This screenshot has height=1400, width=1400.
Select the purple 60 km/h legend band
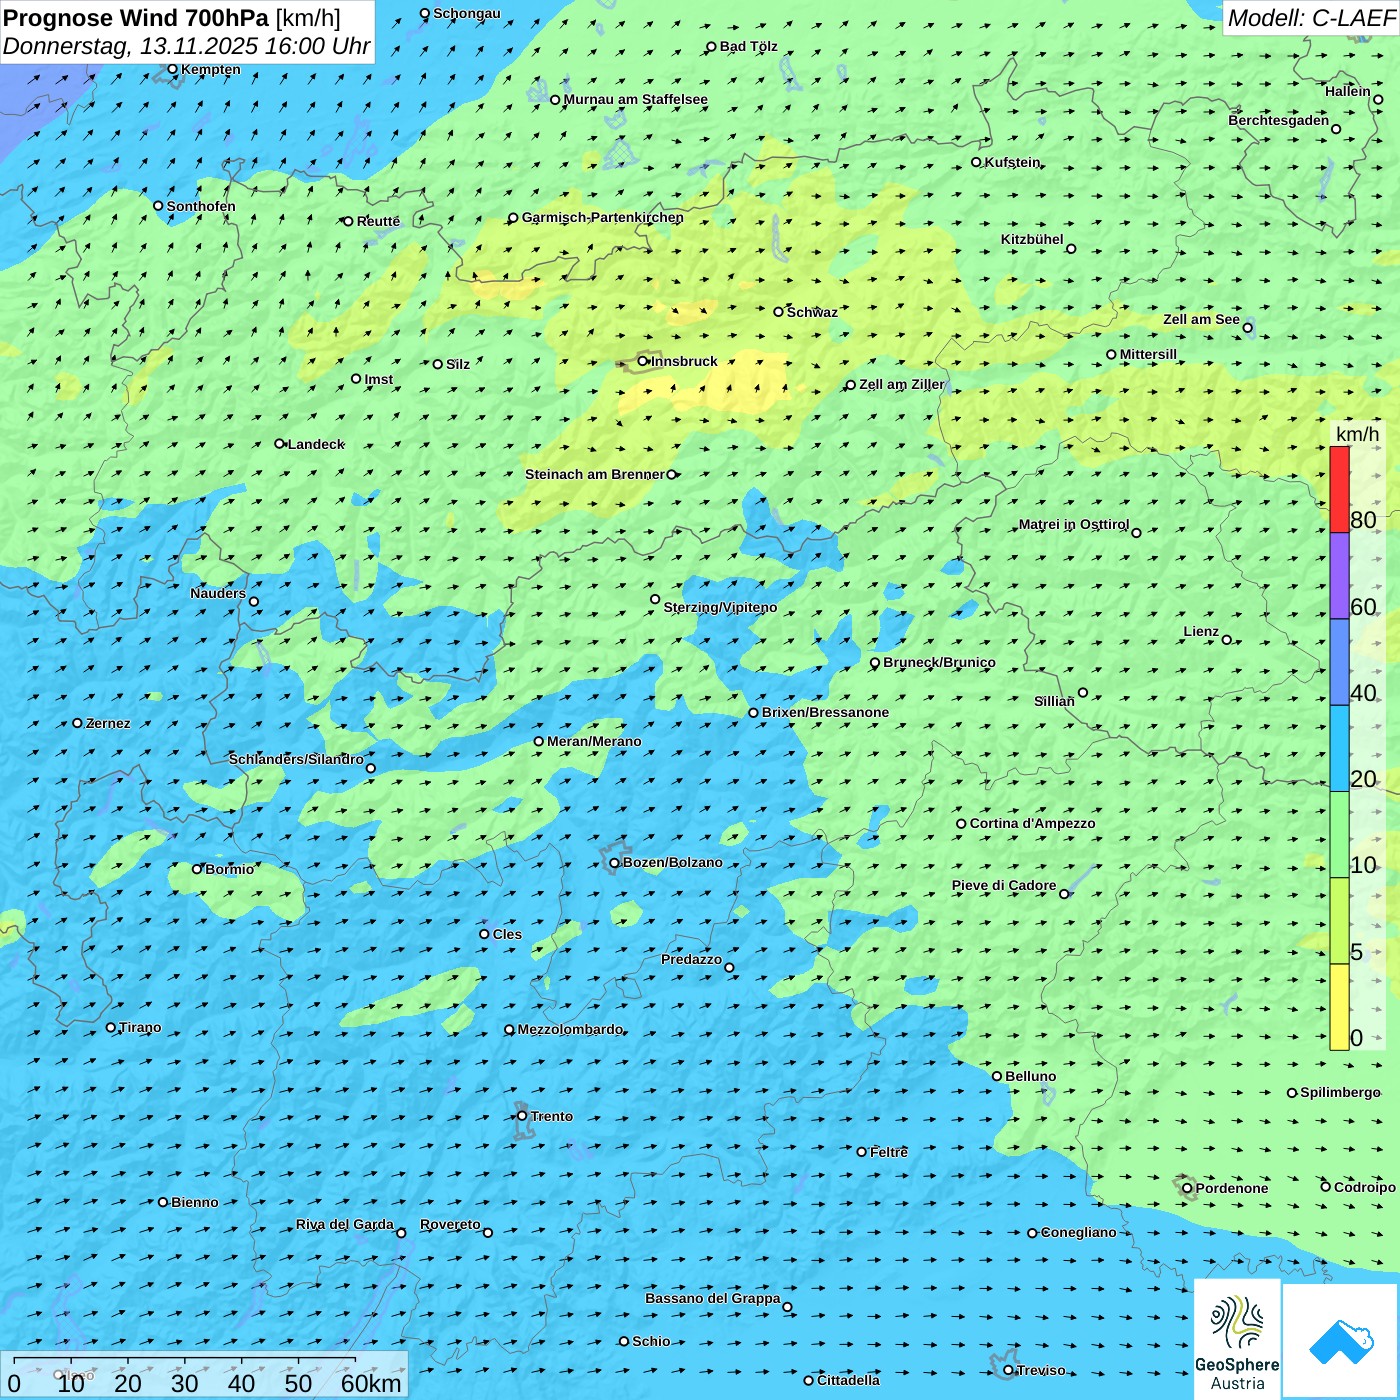1339,576
